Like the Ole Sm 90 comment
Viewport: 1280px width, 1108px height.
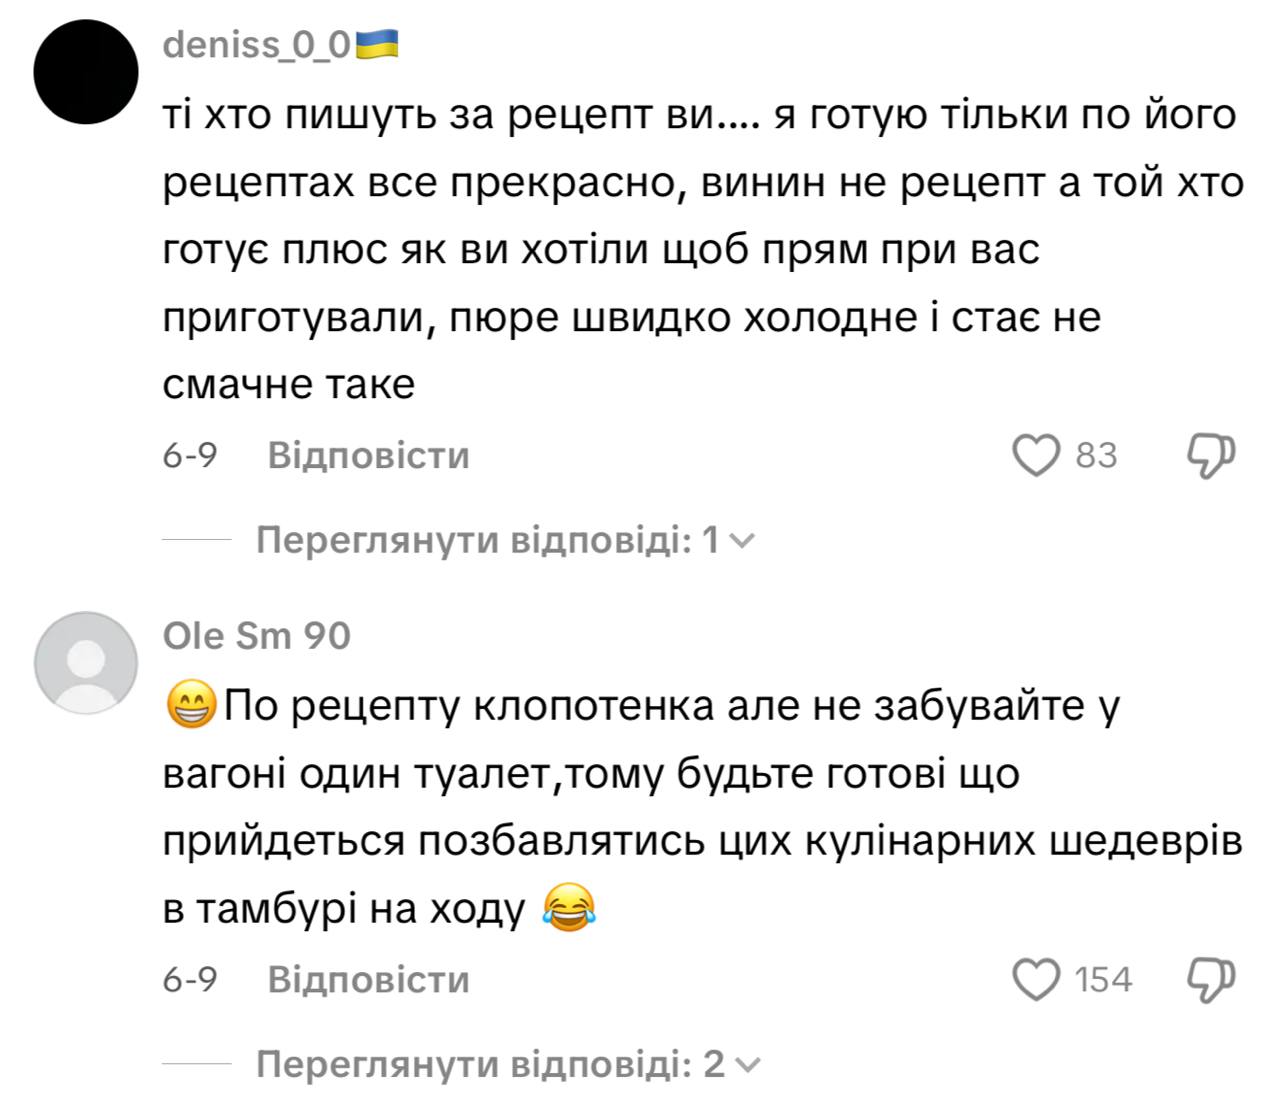(1036, 979)
